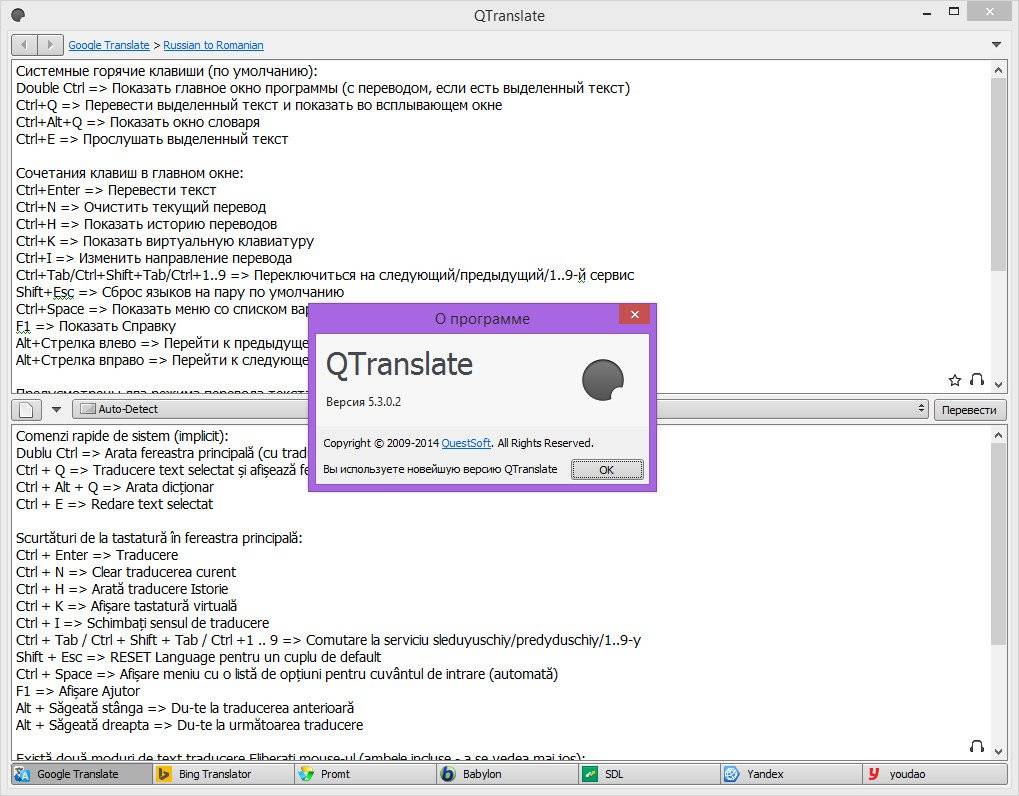Click the translation pane scrollbar thumb
1019x796 pixels.
(998, 545)
